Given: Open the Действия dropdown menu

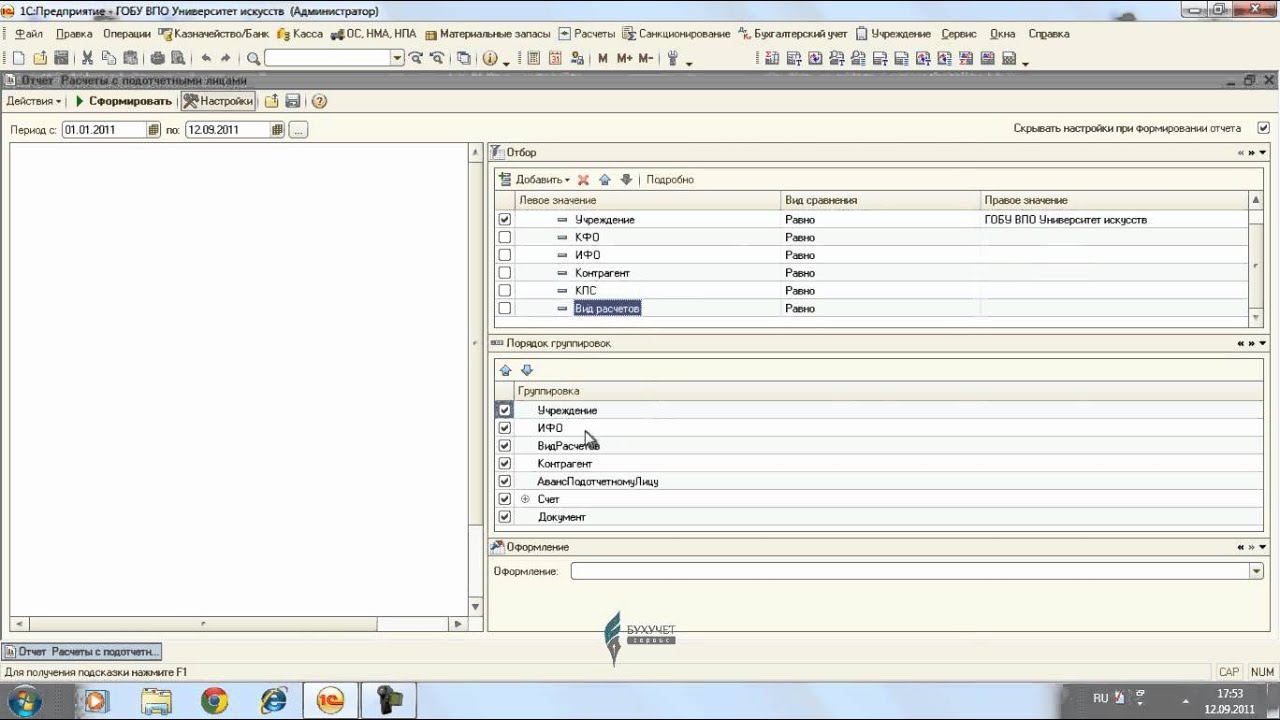Looking at the screenshot, I should (x=33, y=101).
